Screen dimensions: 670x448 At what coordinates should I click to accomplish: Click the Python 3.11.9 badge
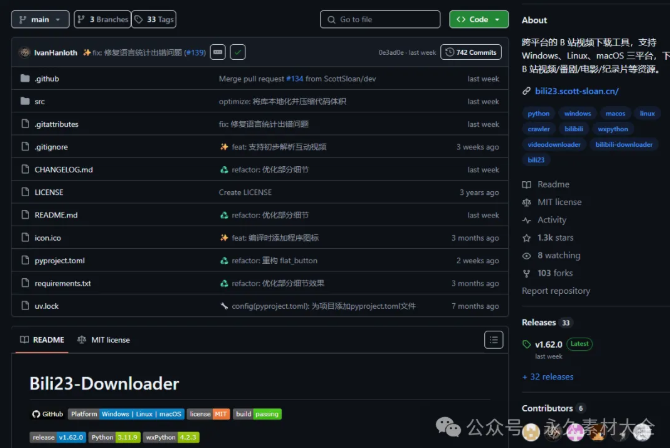114,437
